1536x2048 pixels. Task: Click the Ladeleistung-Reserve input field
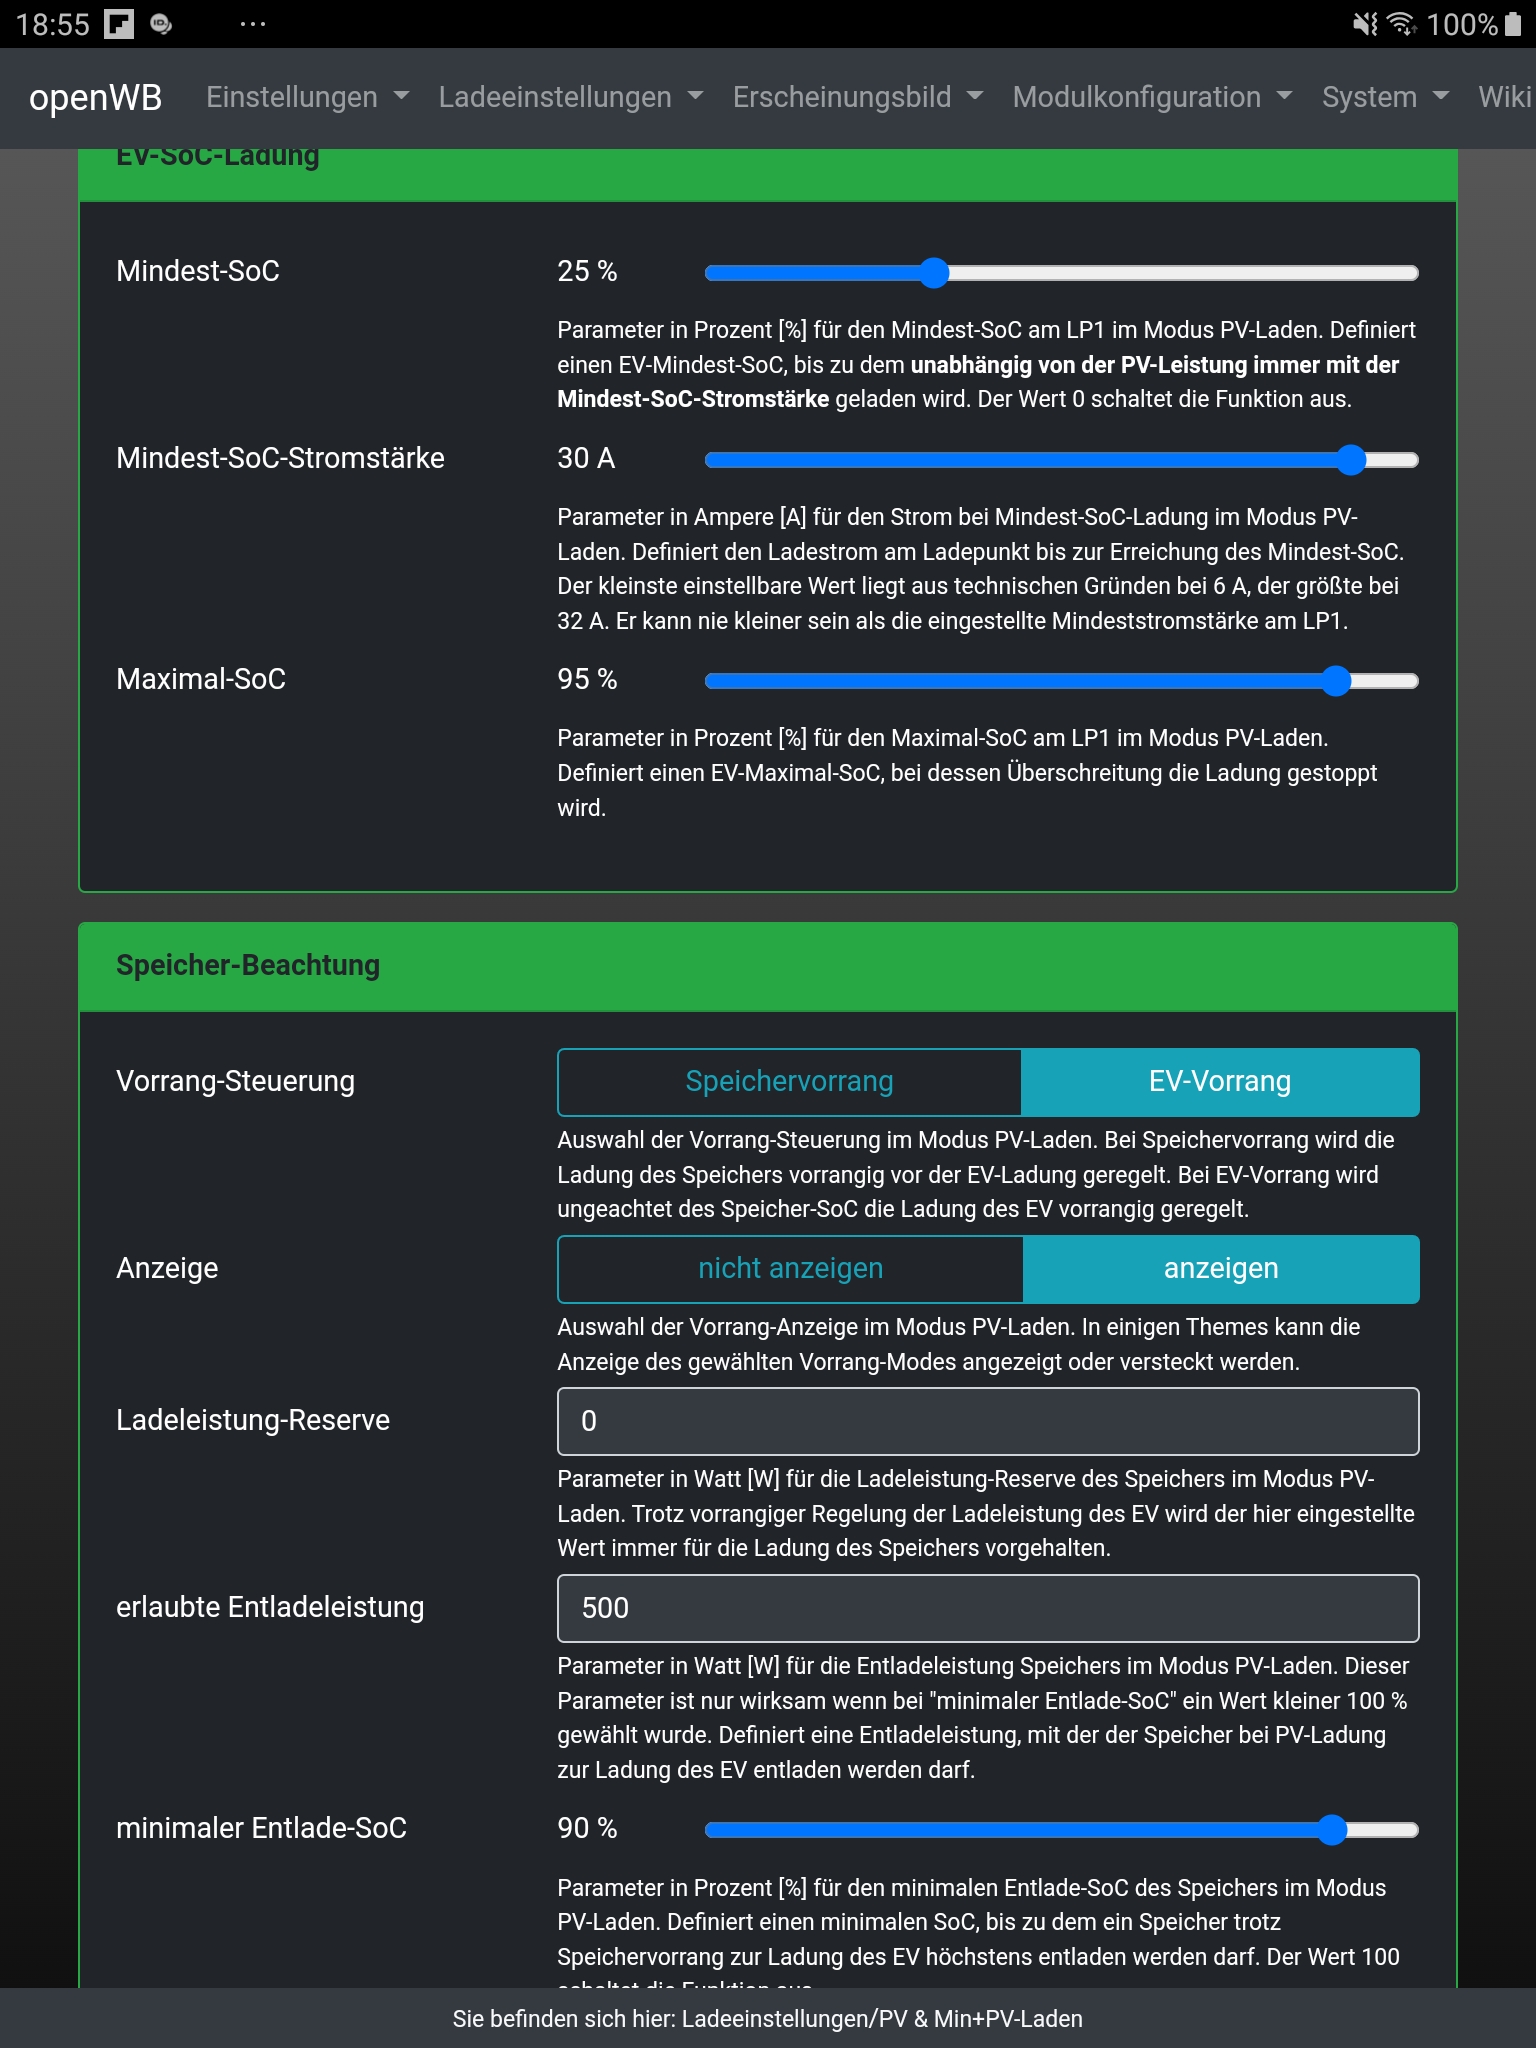point(987,1421)
